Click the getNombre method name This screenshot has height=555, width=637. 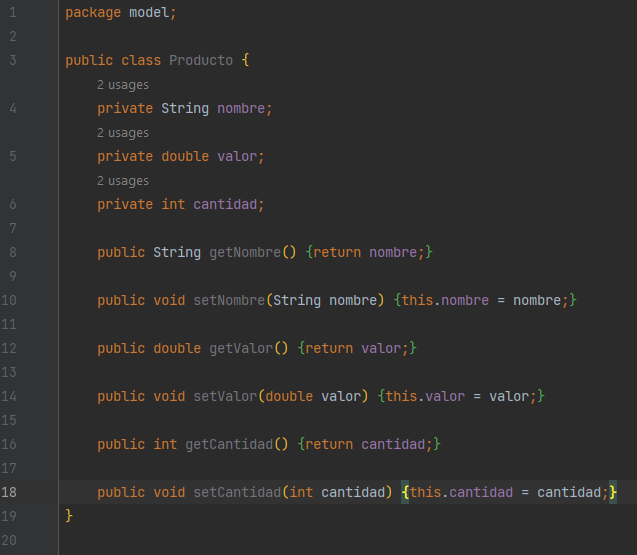[245, 252]
